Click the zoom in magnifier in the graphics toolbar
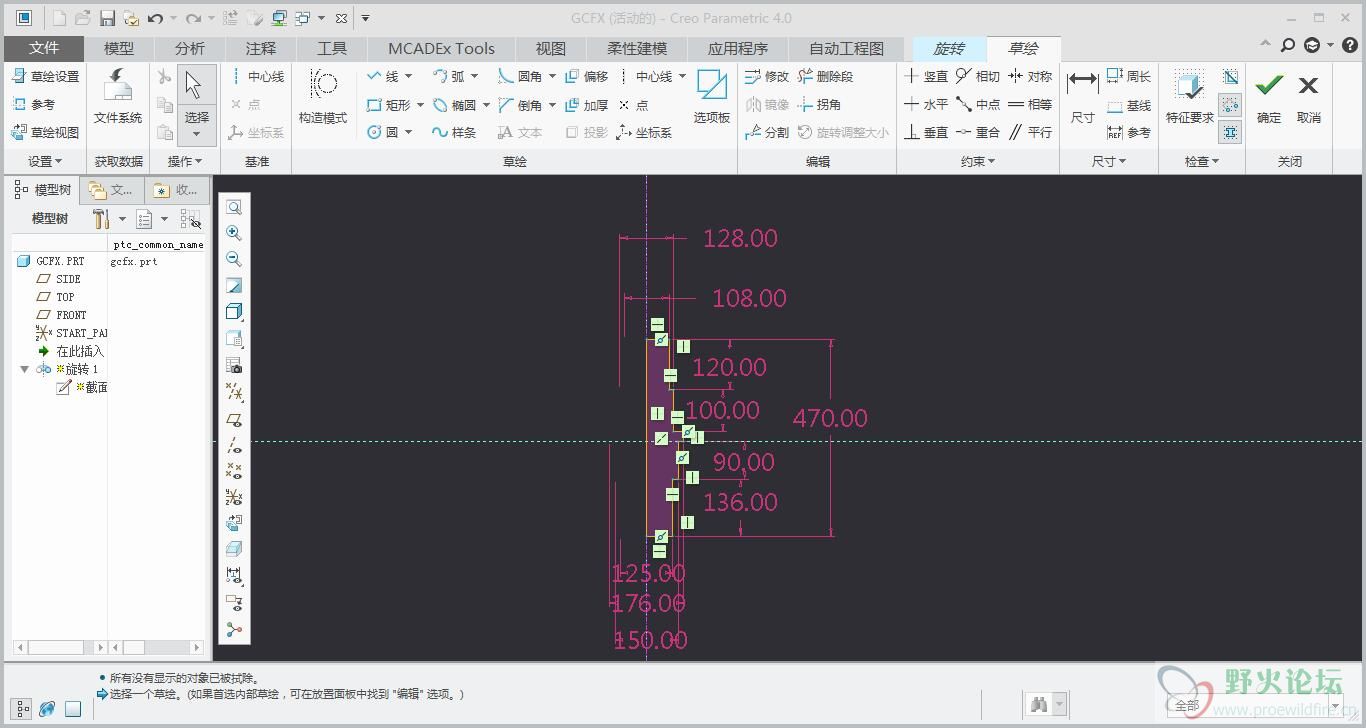Screen dimensions: 1366x728 point(234,233)
